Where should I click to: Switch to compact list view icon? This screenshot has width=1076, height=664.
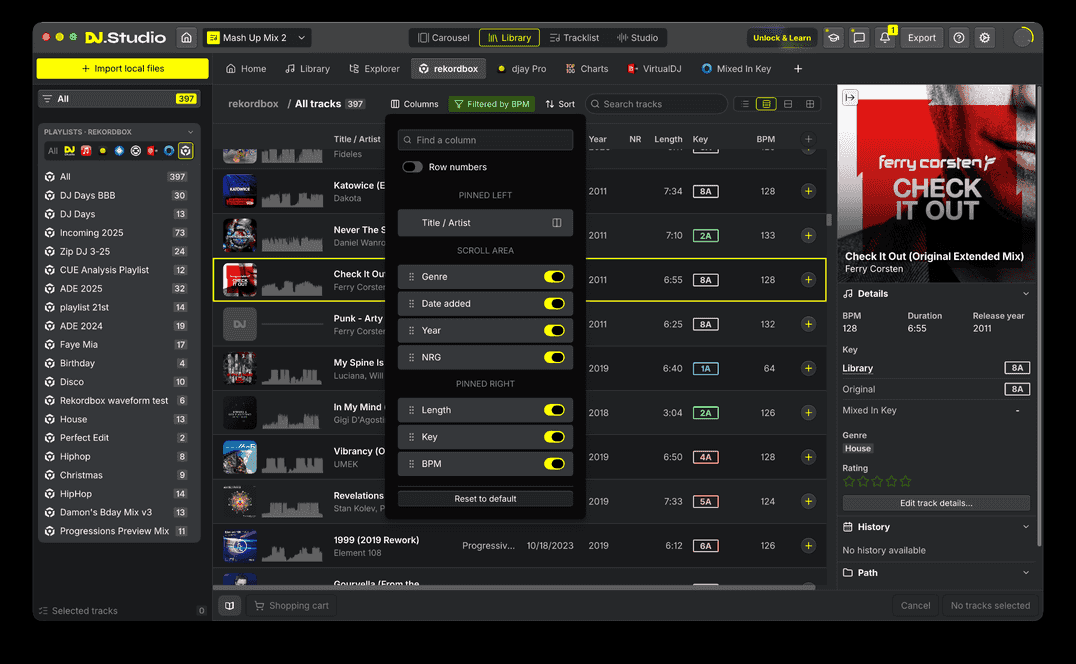745,104
